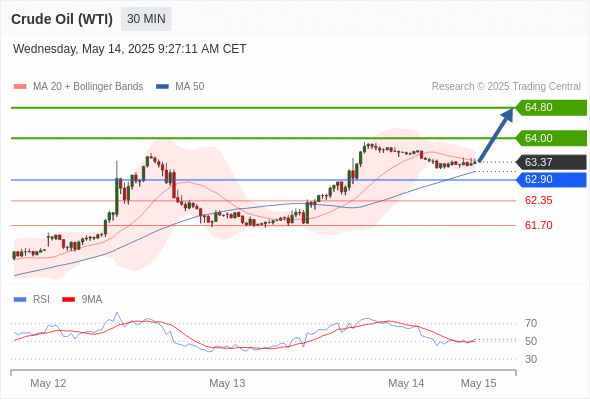Click the Trading Central research credit
The height and width of the screenshot is (400, 590).
[x=506, y=87]
